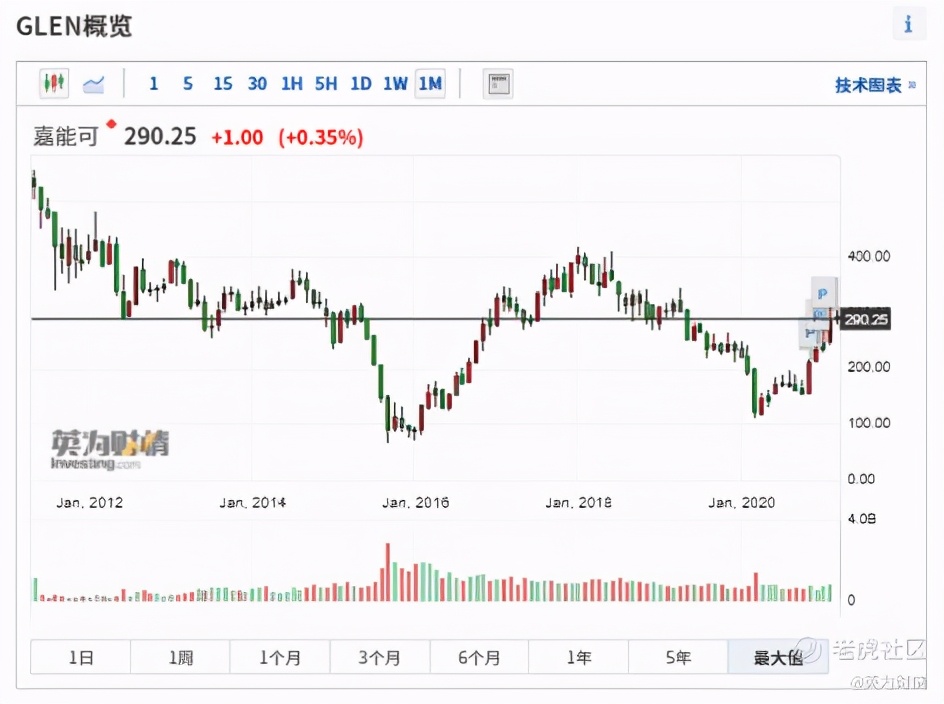This screenshot has height=704, width=944.
Task: Switch to candlestick chart type
Action: pos(54,83)
